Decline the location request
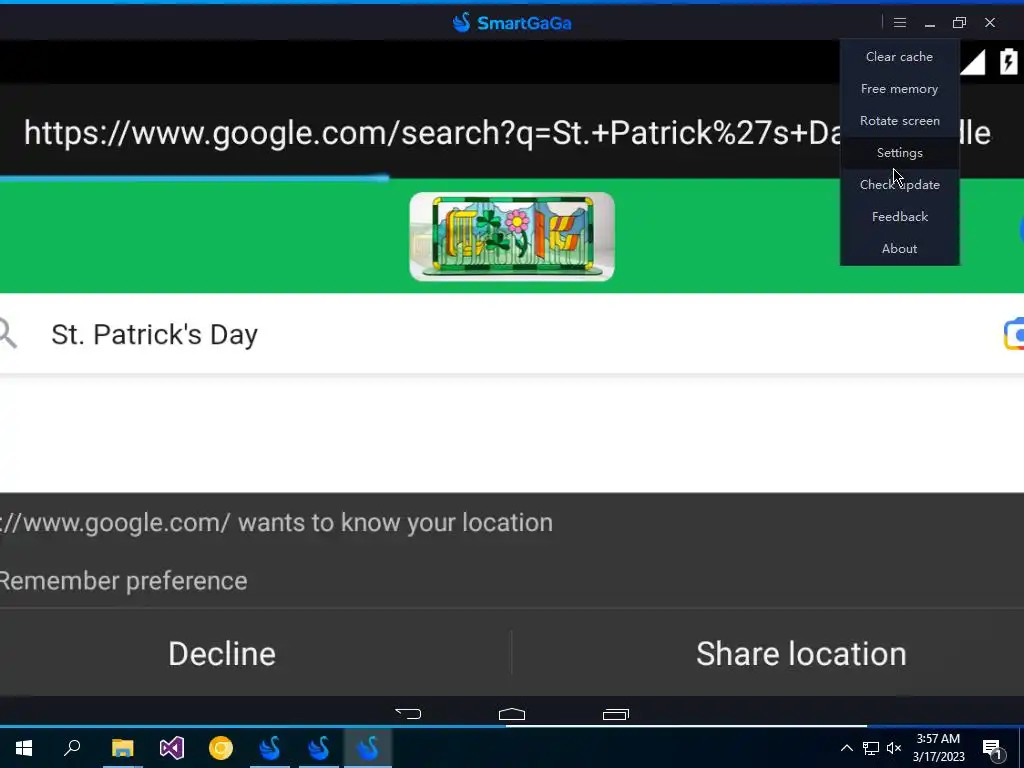 pyautogui.click(x=222, y=654)
